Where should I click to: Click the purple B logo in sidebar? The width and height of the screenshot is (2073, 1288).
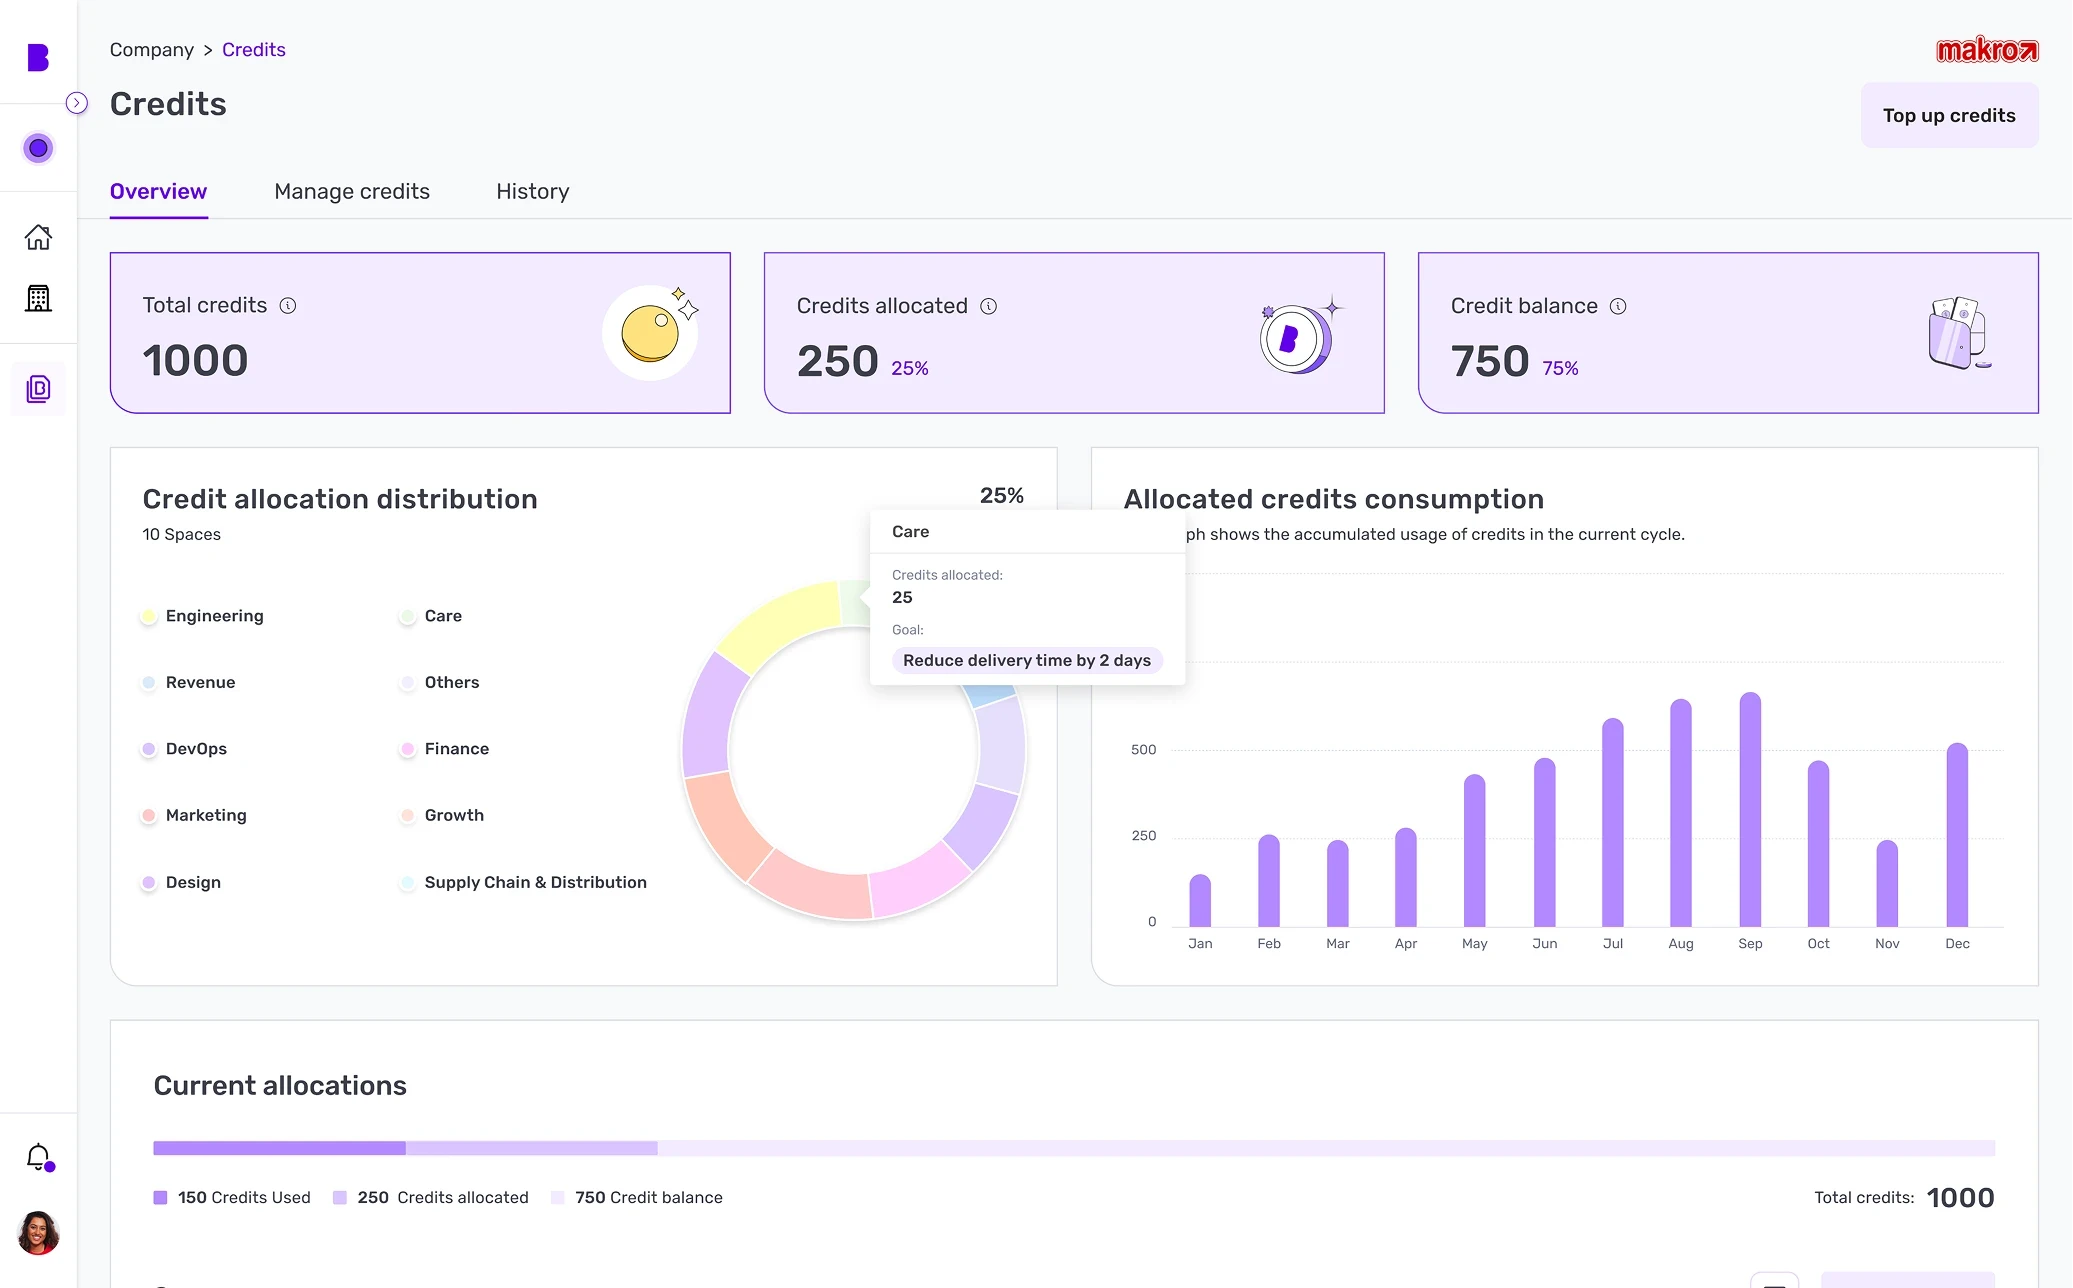point(38,58)
